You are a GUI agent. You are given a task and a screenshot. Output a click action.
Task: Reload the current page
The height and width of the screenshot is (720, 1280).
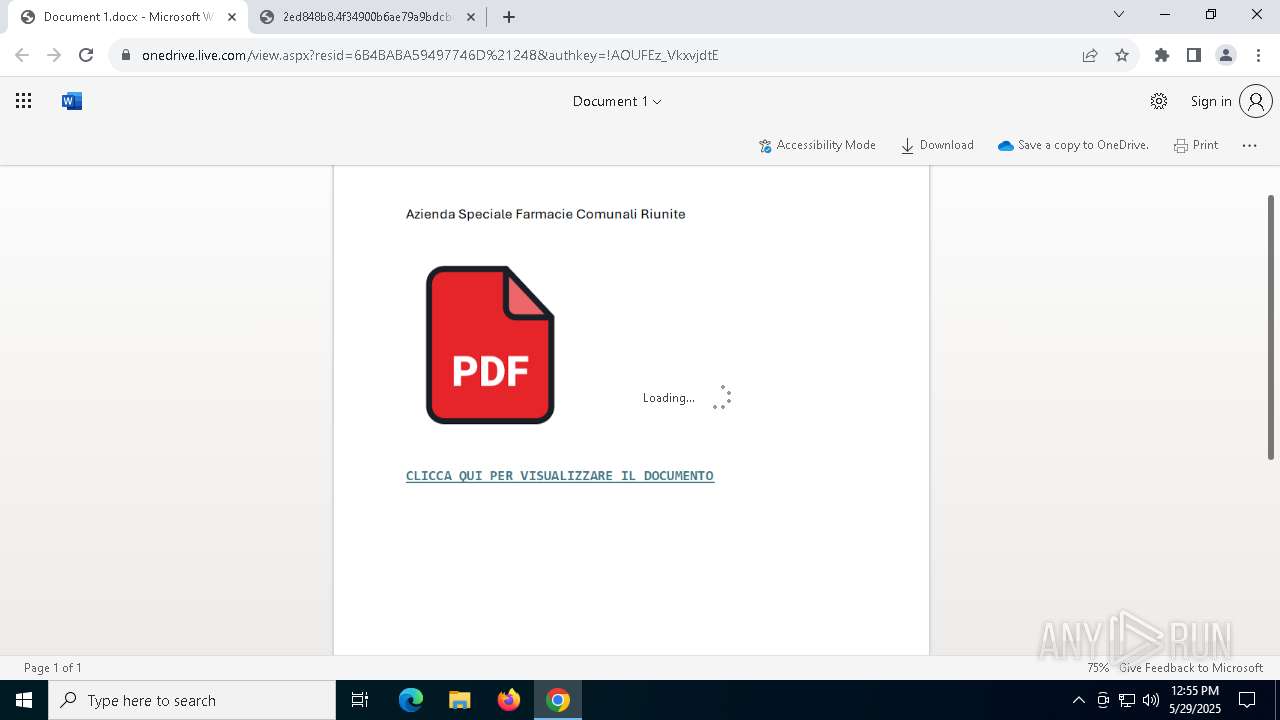tap(86, 55)
